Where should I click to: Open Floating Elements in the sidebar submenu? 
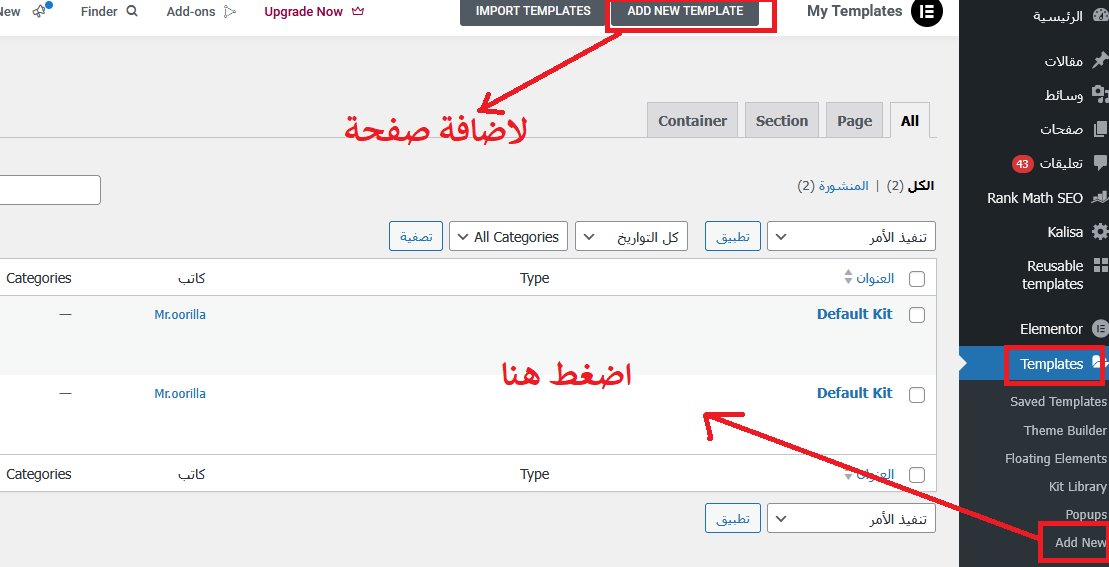(1056, 458)
